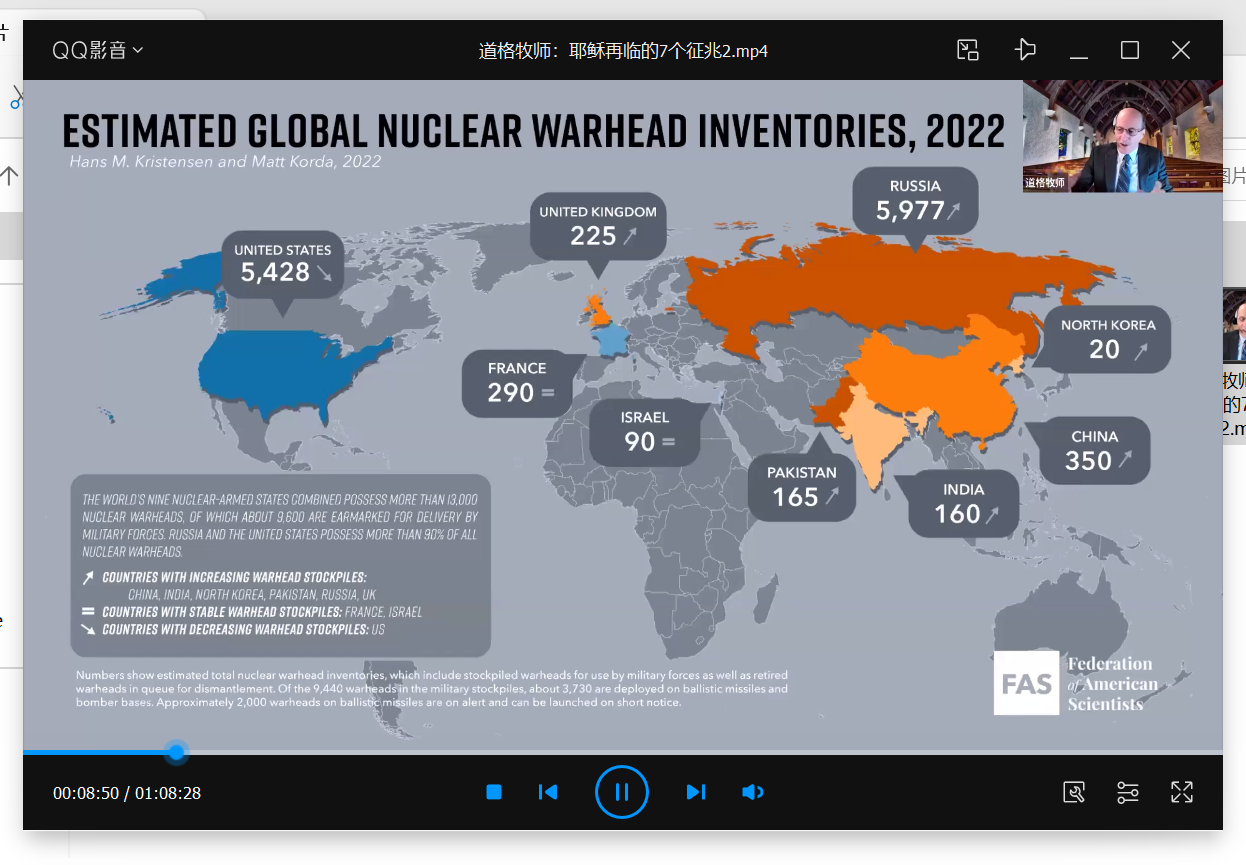Open the playback adjustment sliders panel
Image resolution: width=1246 pixels, height=865 pixels.
pos(1128,792)
